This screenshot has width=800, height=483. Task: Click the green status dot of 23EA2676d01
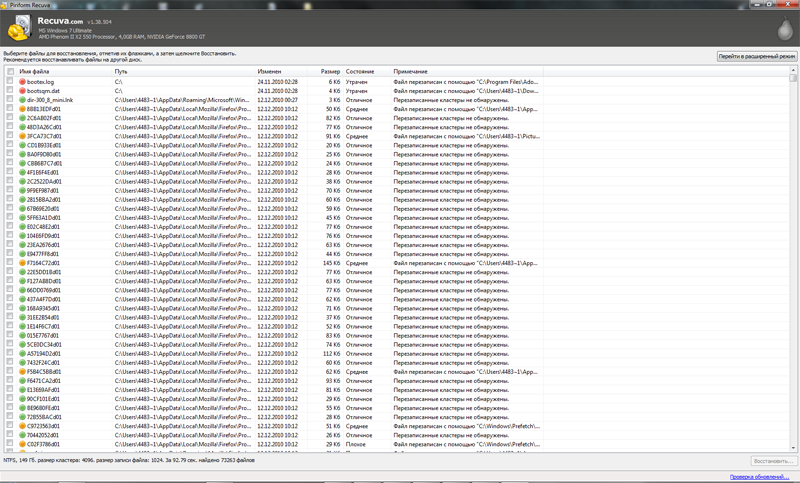tap(22, 245)
